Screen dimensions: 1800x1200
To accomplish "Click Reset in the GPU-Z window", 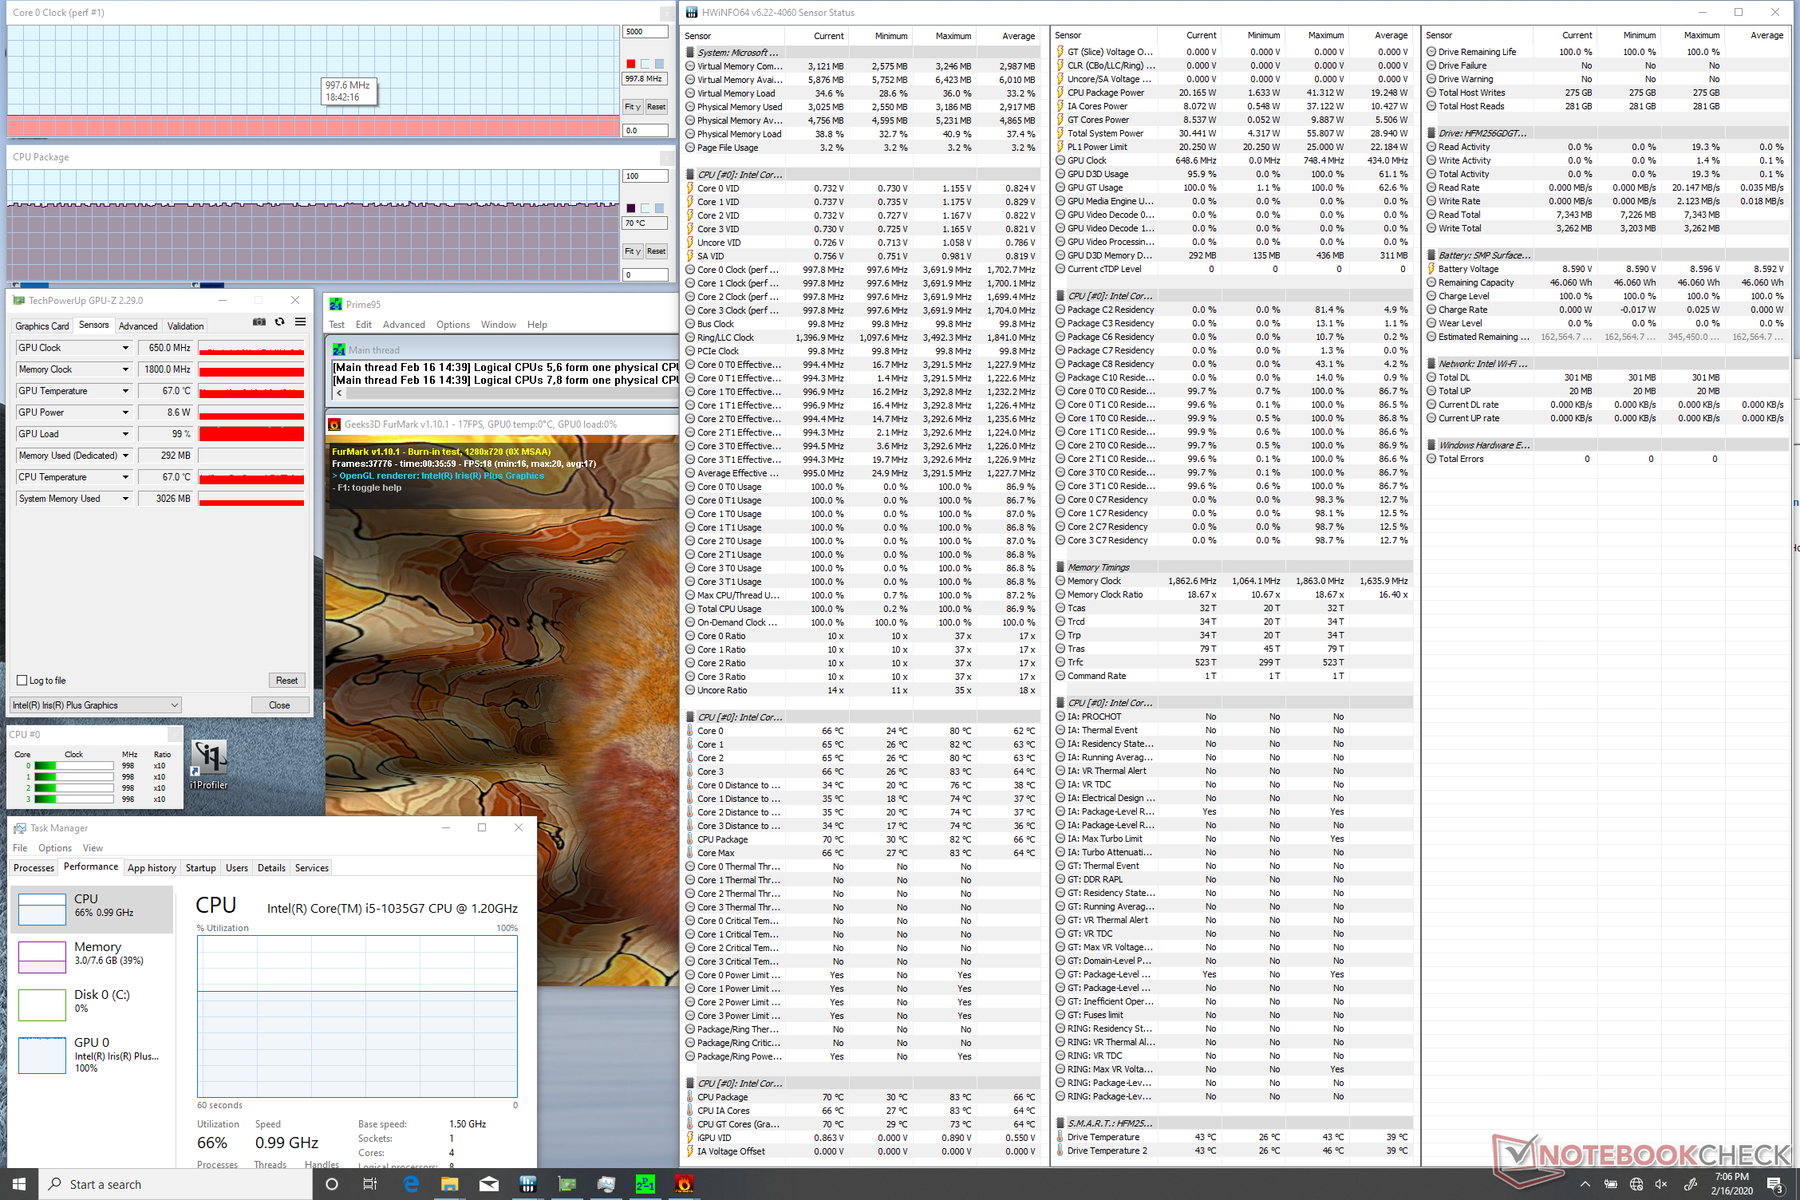I will (x=287, y=680).
